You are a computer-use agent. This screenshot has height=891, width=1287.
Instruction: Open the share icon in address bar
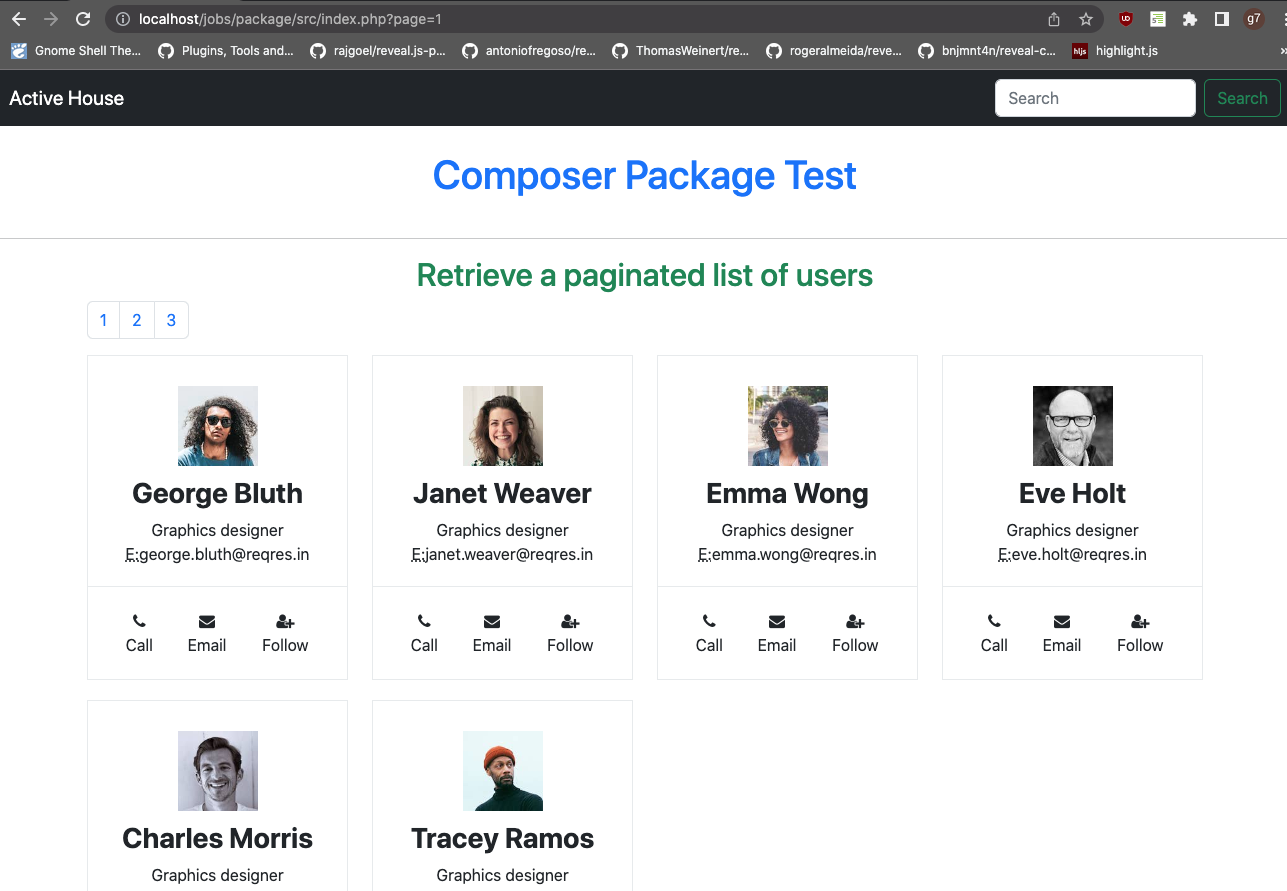pos(1054,19)
